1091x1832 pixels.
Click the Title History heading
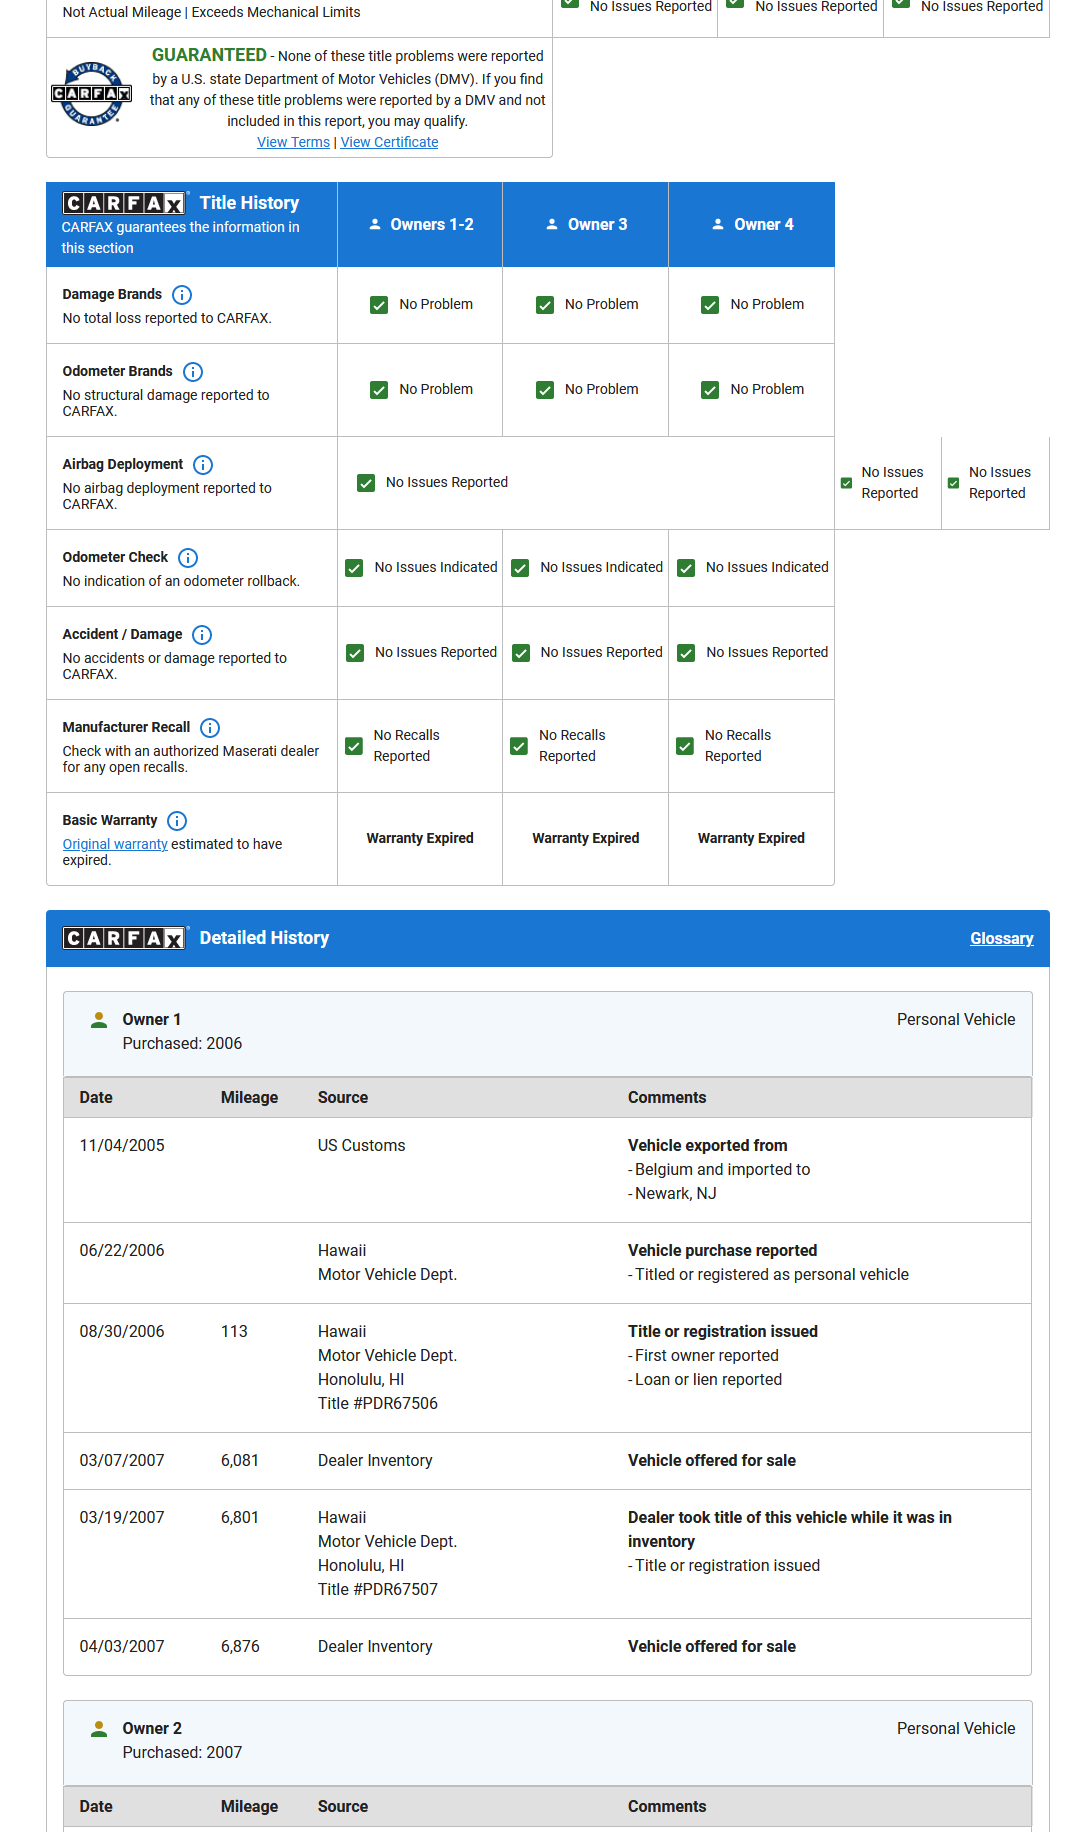coord(249,203)
